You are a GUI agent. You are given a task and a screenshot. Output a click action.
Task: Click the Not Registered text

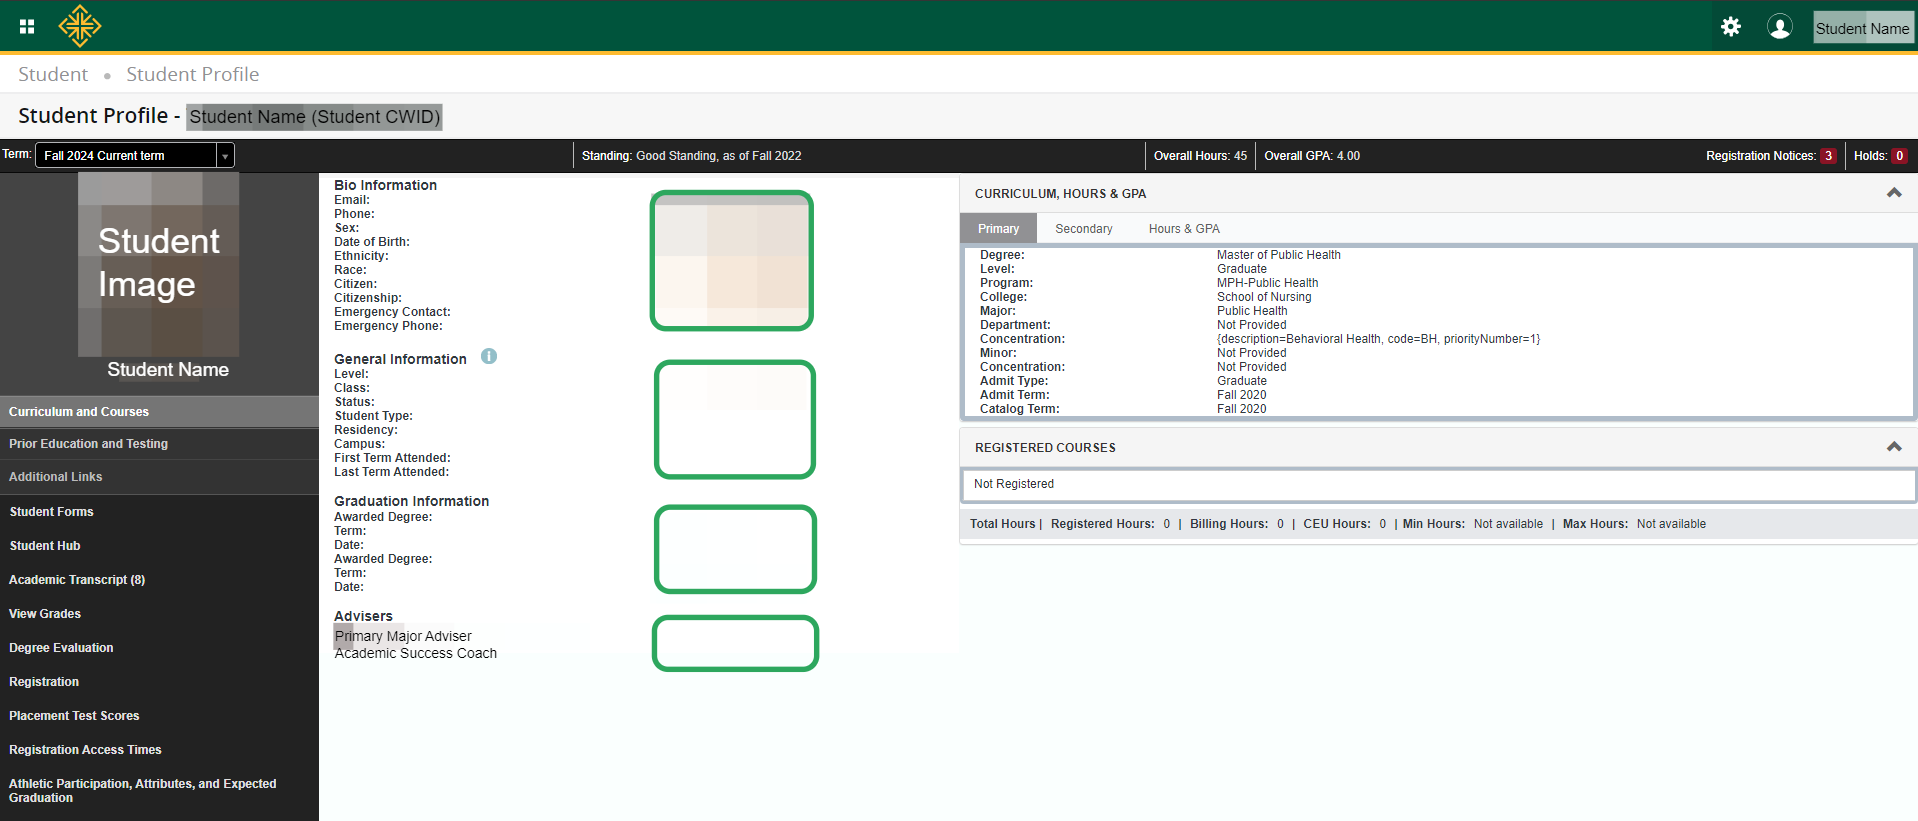[1014, 484]
